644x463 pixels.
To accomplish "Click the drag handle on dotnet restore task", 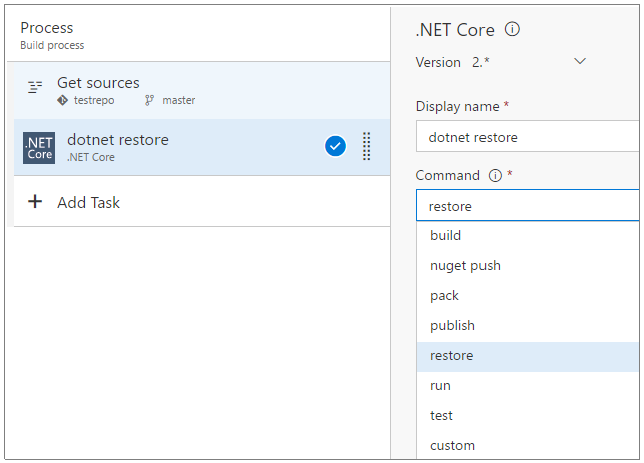I will [366, 146].
